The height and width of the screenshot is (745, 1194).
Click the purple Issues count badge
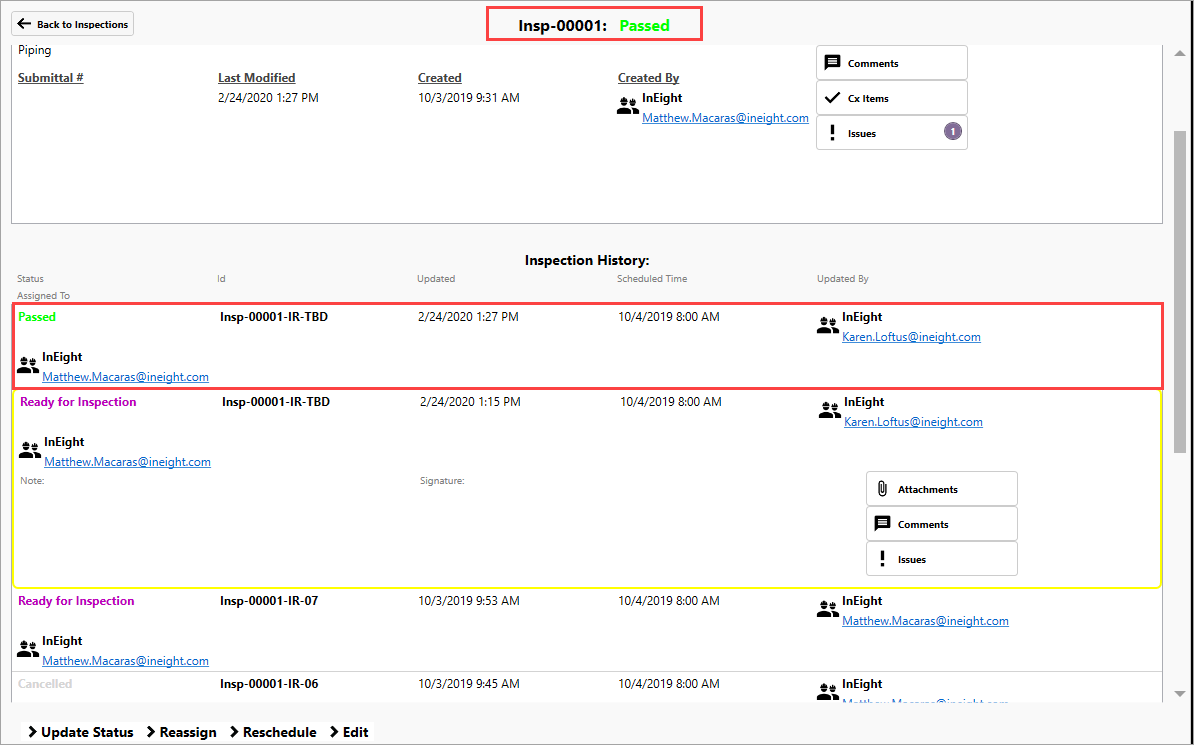(953, 131)
